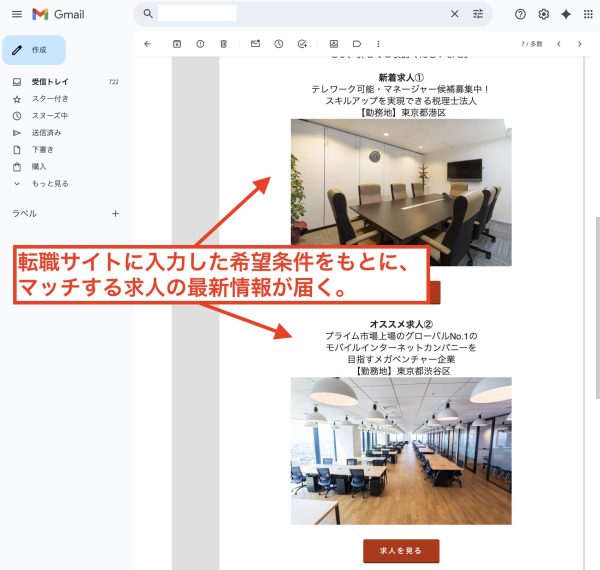The image size is (600, 570).
Task: Open the main menu hamburger icon
Action: 17,15
